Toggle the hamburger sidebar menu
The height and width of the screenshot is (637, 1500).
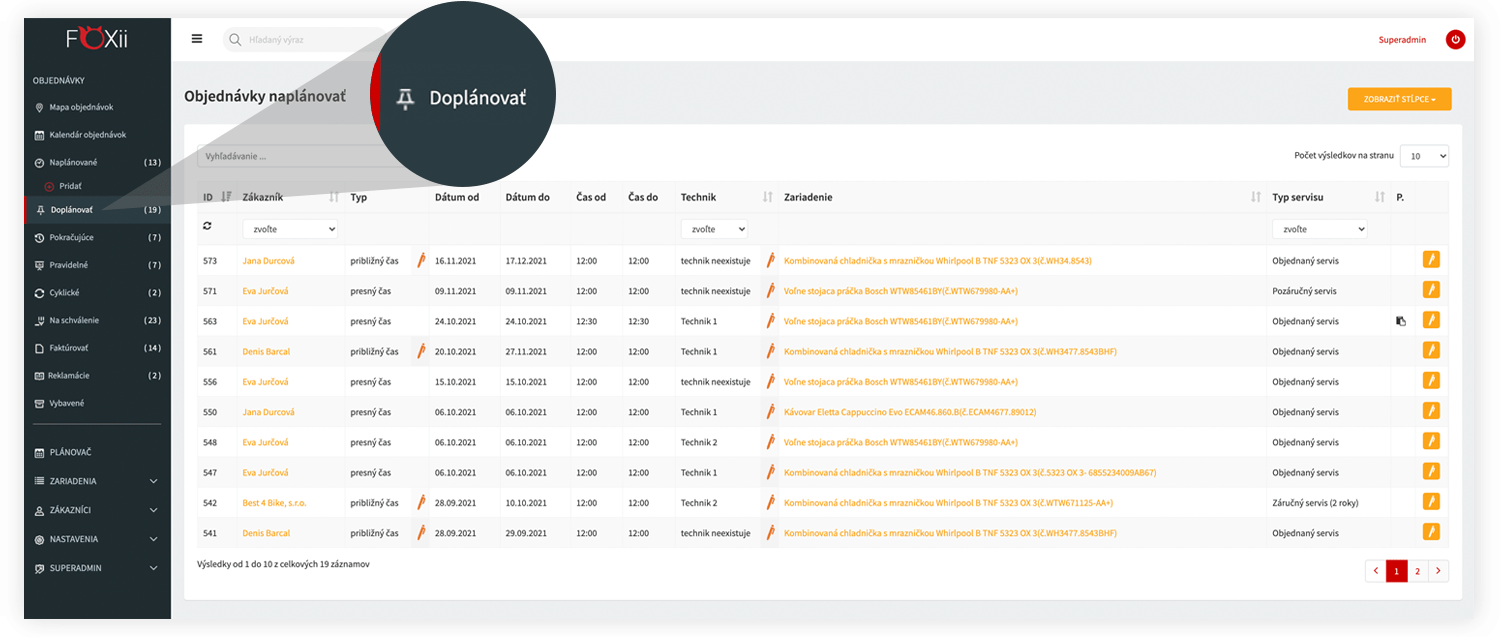[197, 39]
